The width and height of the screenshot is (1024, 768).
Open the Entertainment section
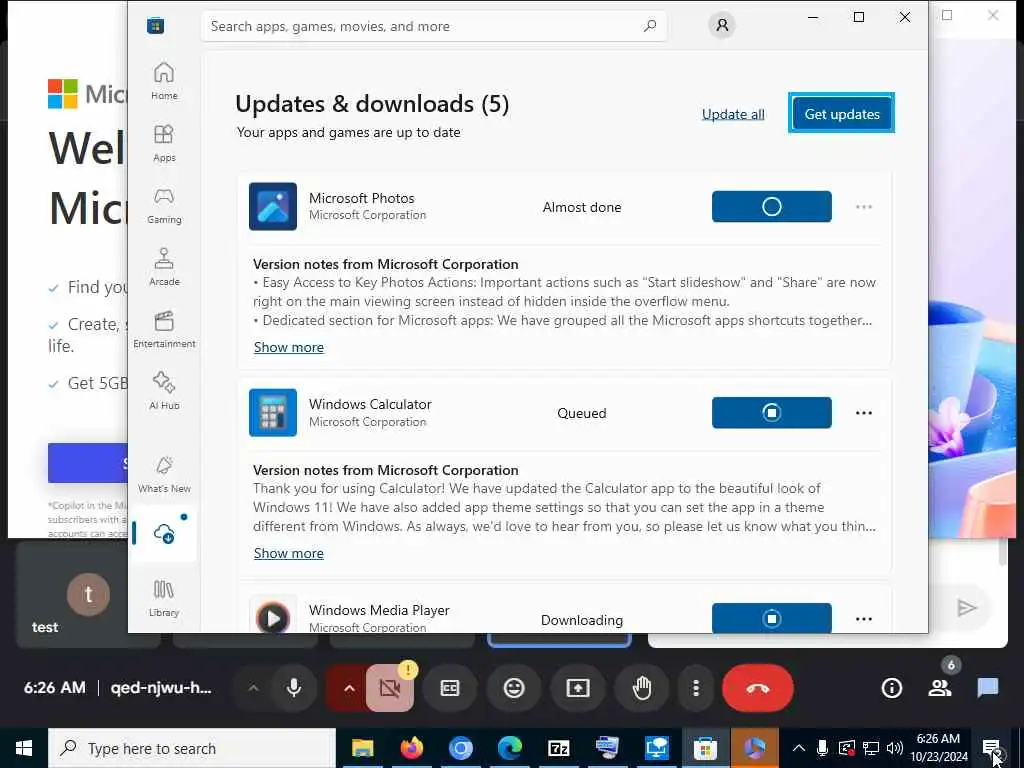164,329
